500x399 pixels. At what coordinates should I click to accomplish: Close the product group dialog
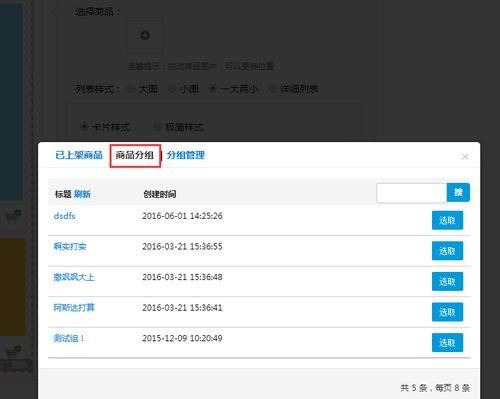[x=465, y=157]
